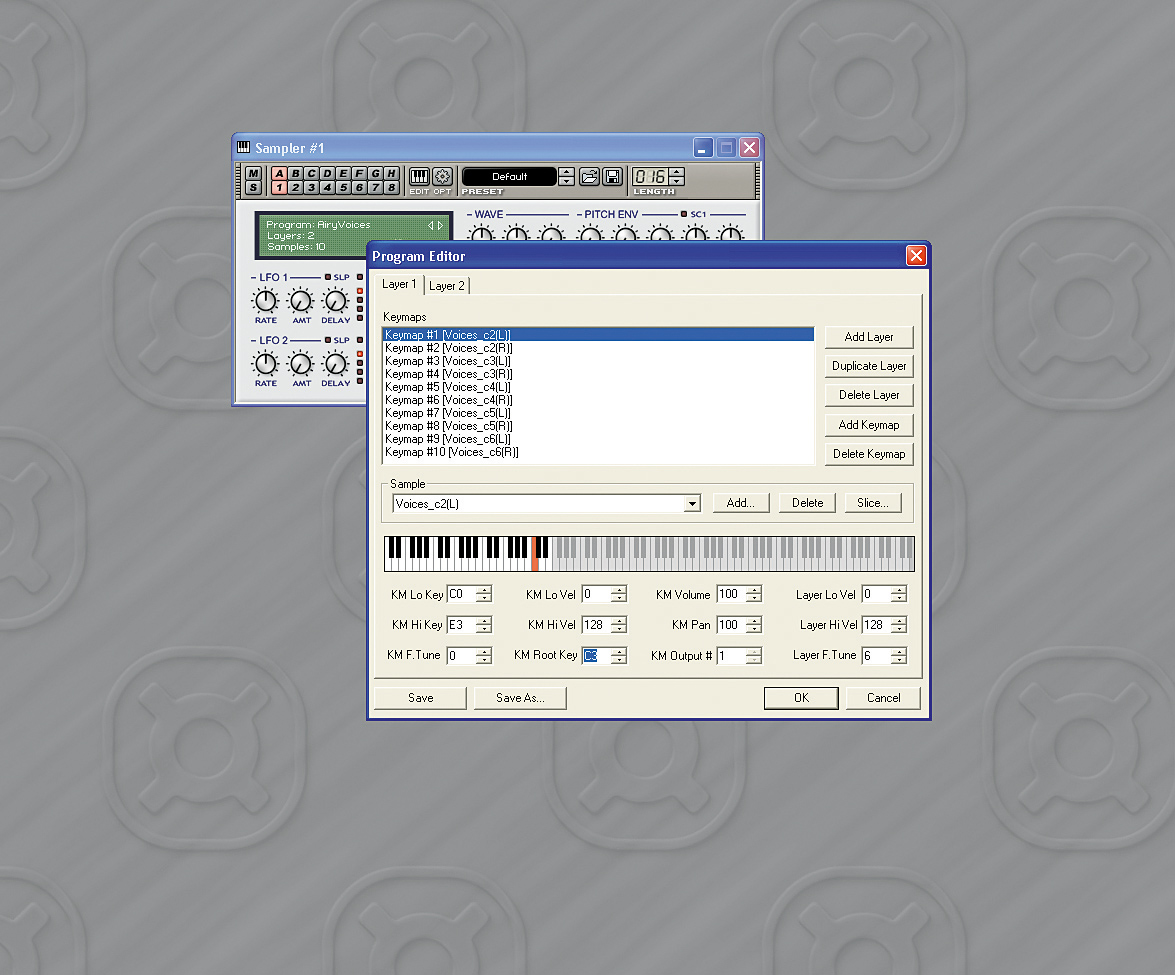Click the open preset folder icon
This screenshot has height=975, width=1175.
590,177
